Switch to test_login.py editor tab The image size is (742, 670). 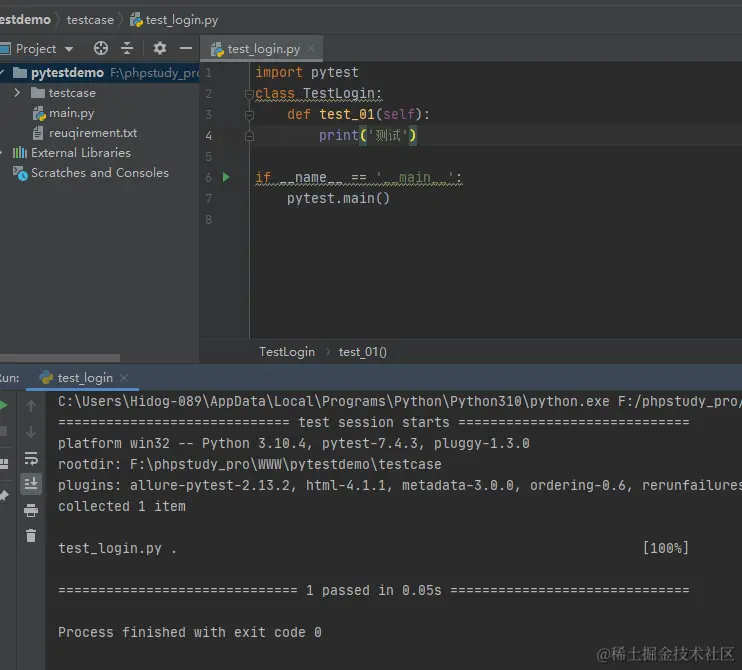tap(262, 48)
